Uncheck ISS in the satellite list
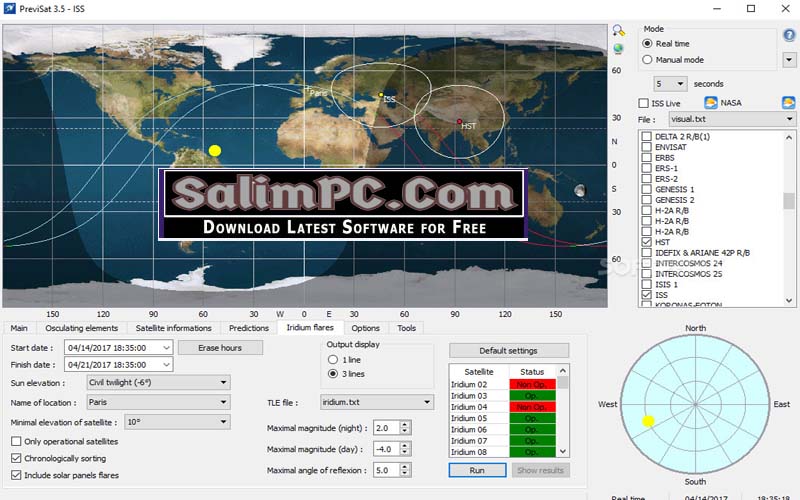Viewport: 800px width, 500px height. (646, 295)
